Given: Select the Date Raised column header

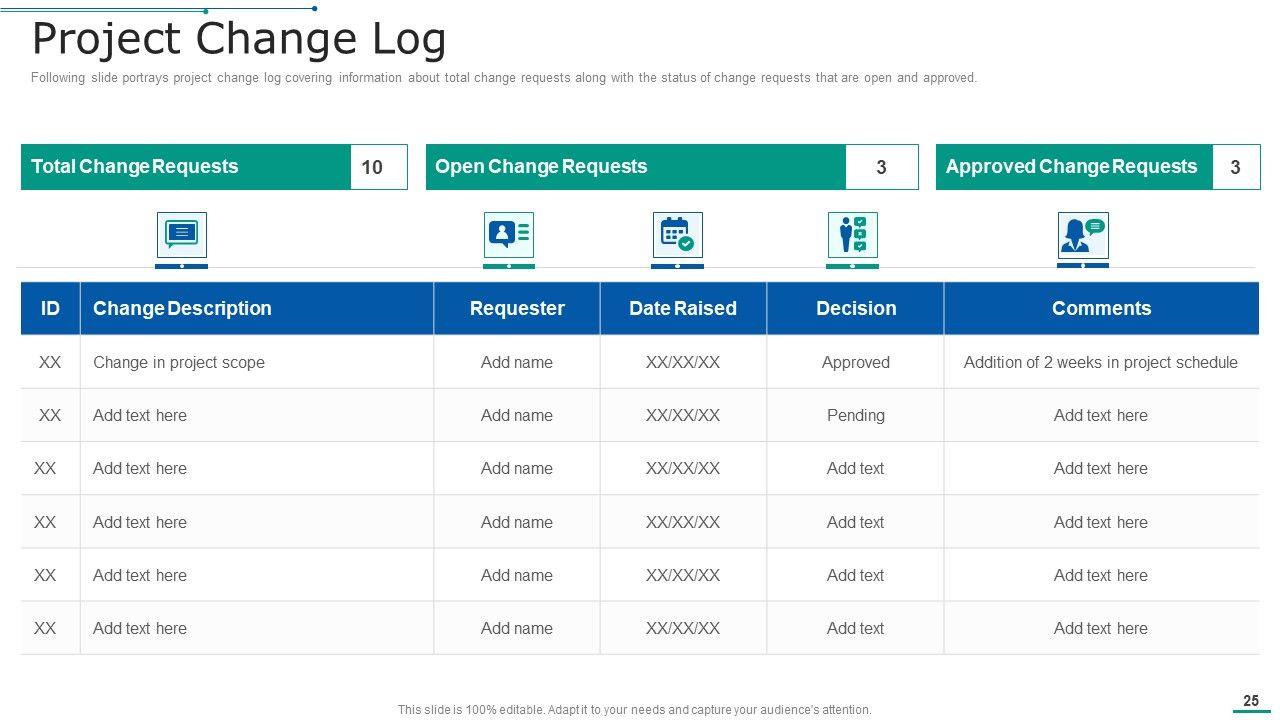Looking at the screenshot, I should 683,308.
